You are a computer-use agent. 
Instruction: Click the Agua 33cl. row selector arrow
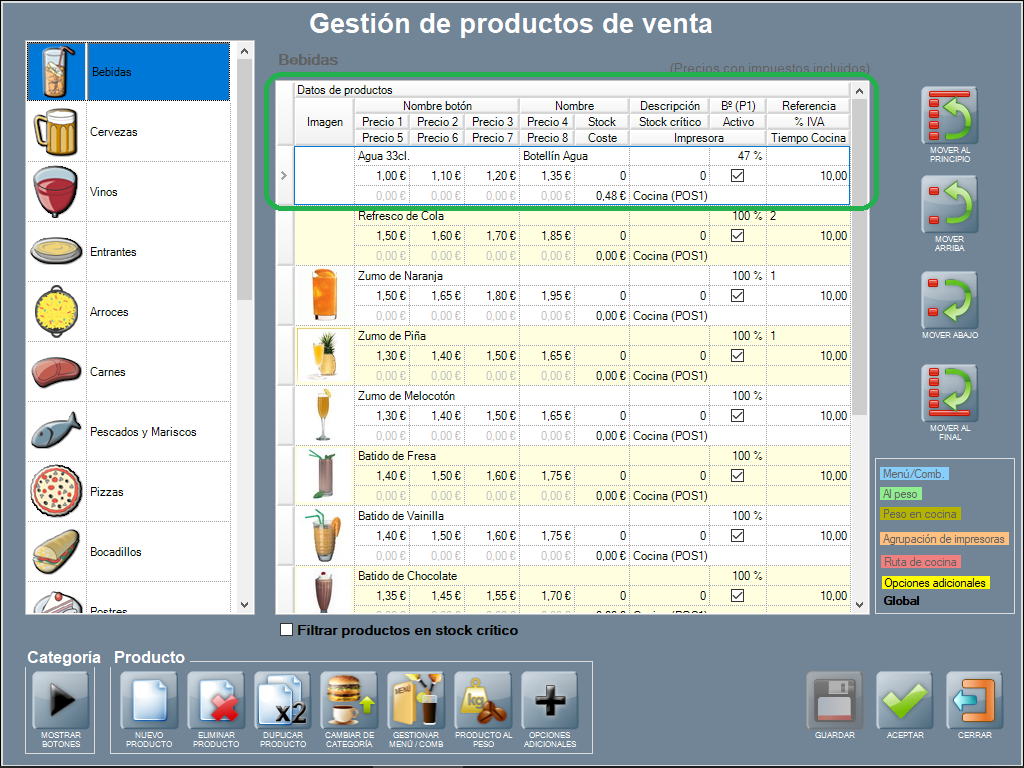tap(284, 176)
